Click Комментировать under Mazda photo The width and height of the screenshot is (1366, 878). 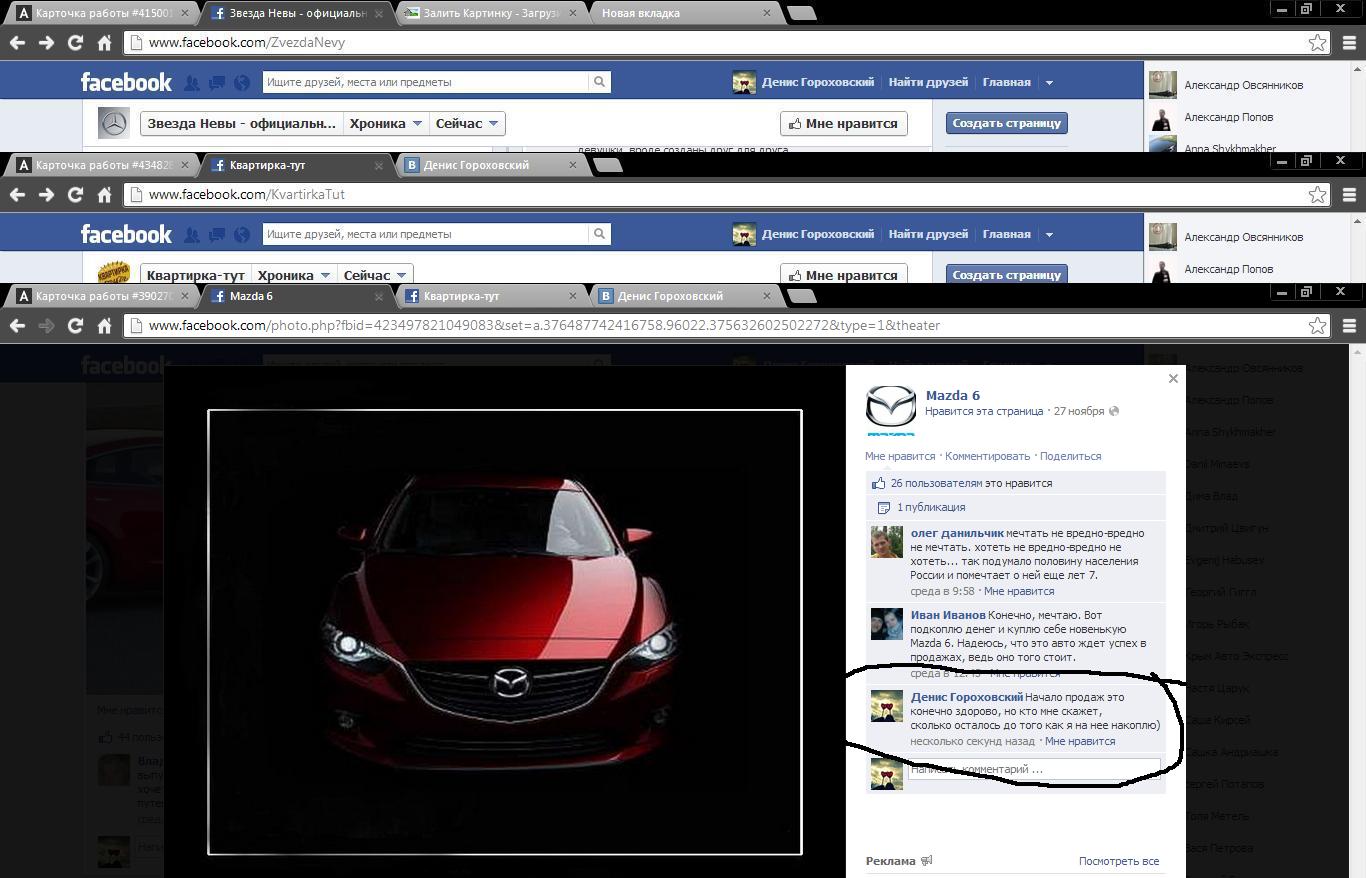tap(987, 456)
